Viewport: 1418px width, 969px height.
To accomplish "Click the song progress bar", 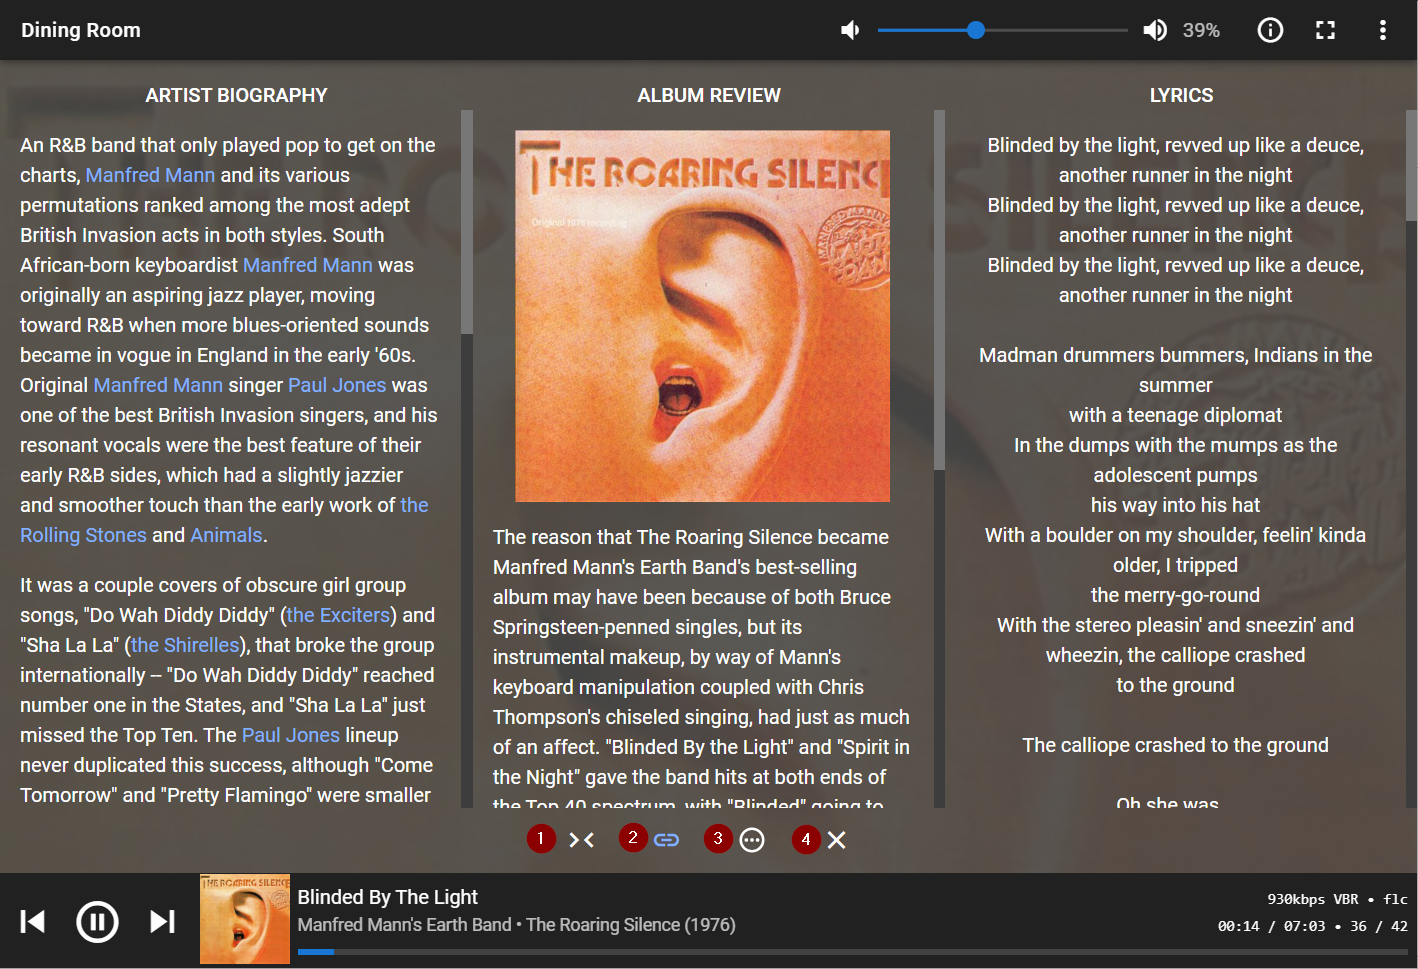I will 852,952.
